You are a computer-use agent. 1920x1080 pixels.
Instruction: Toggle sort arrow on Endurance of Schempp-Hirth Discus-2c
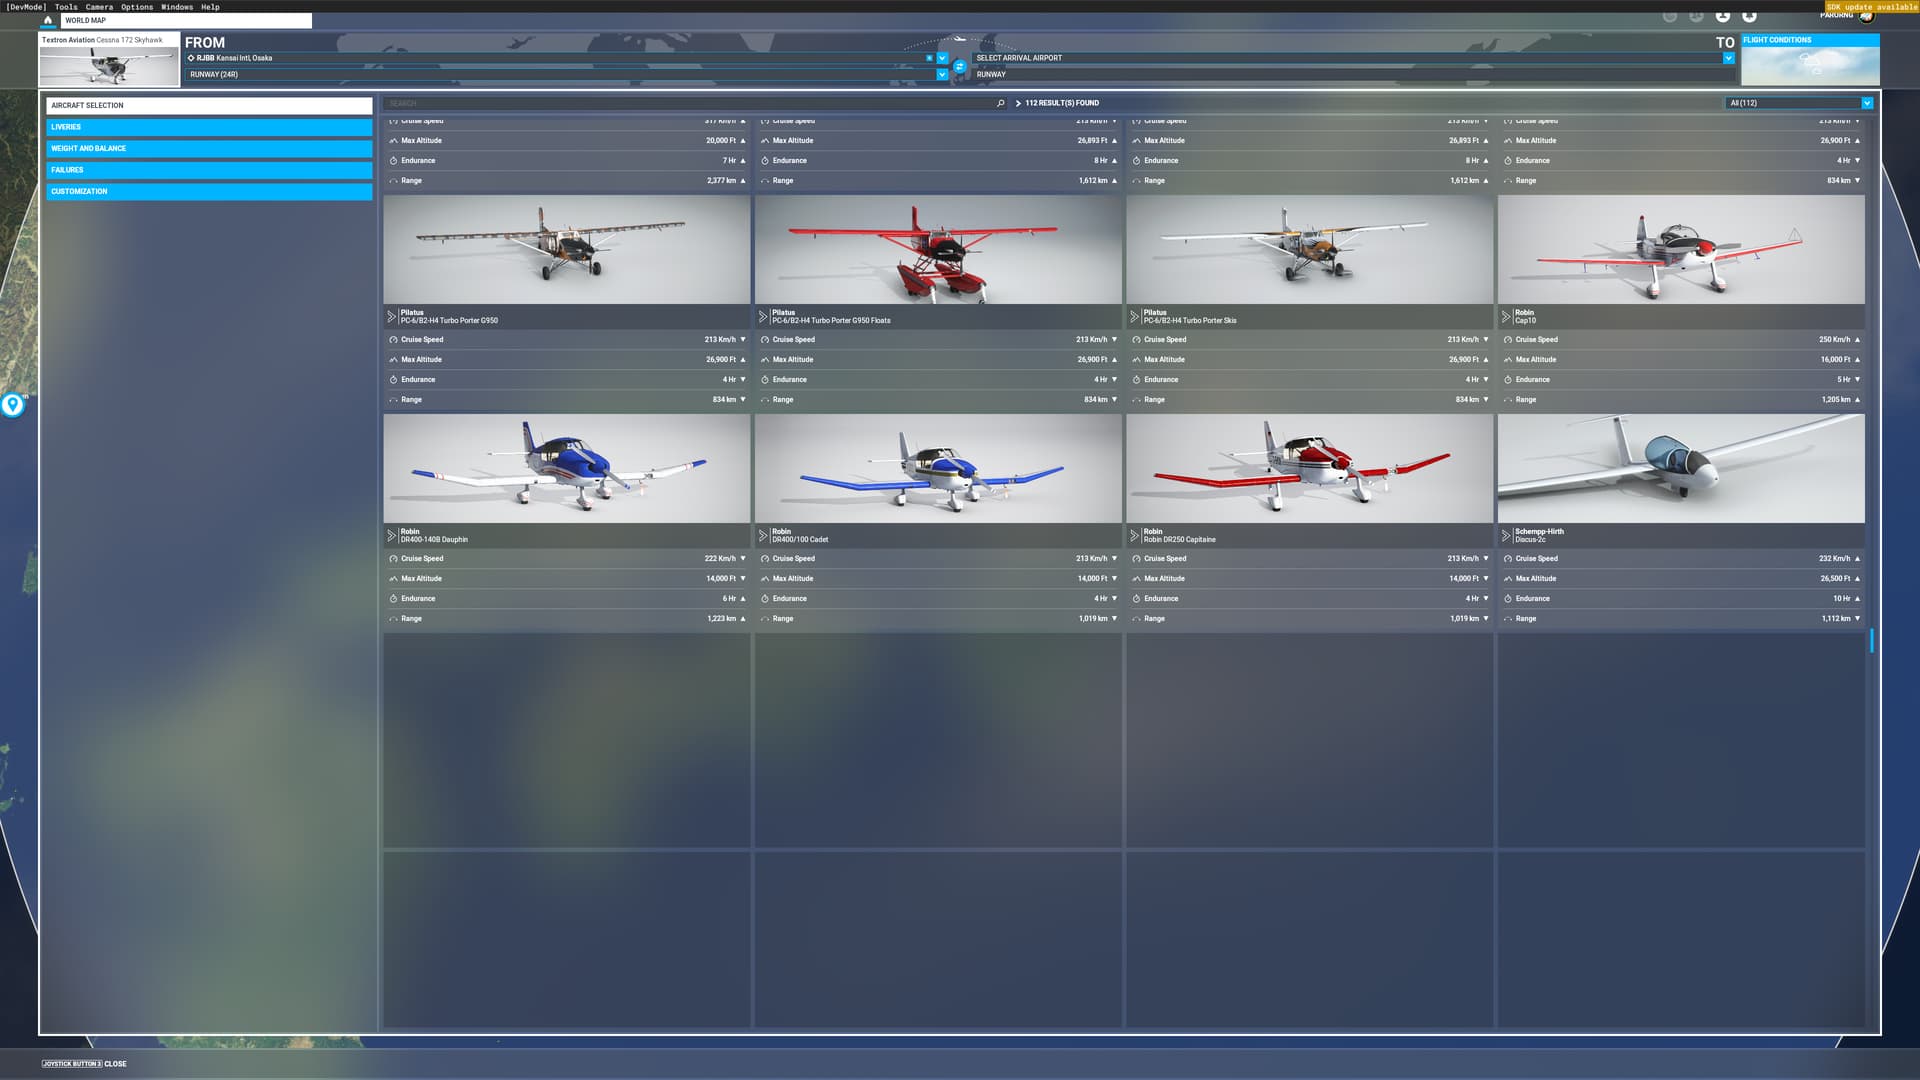[x=1857, y=598]
